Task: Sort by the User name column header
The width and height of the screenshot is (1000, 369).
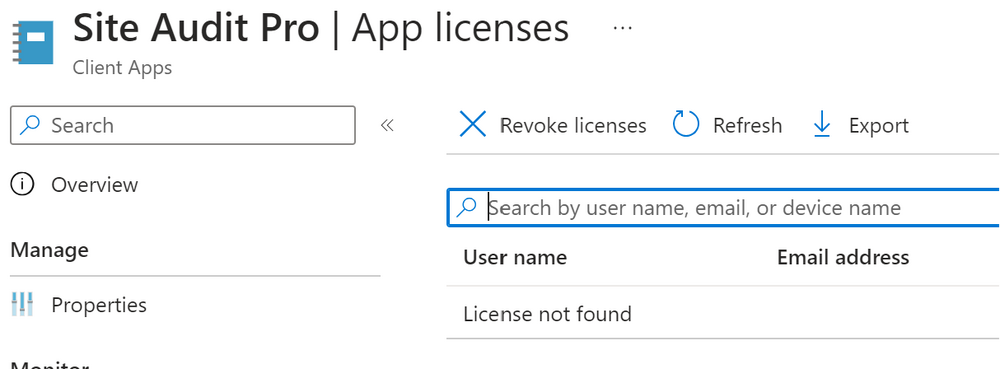Action: tap(515, 257)
